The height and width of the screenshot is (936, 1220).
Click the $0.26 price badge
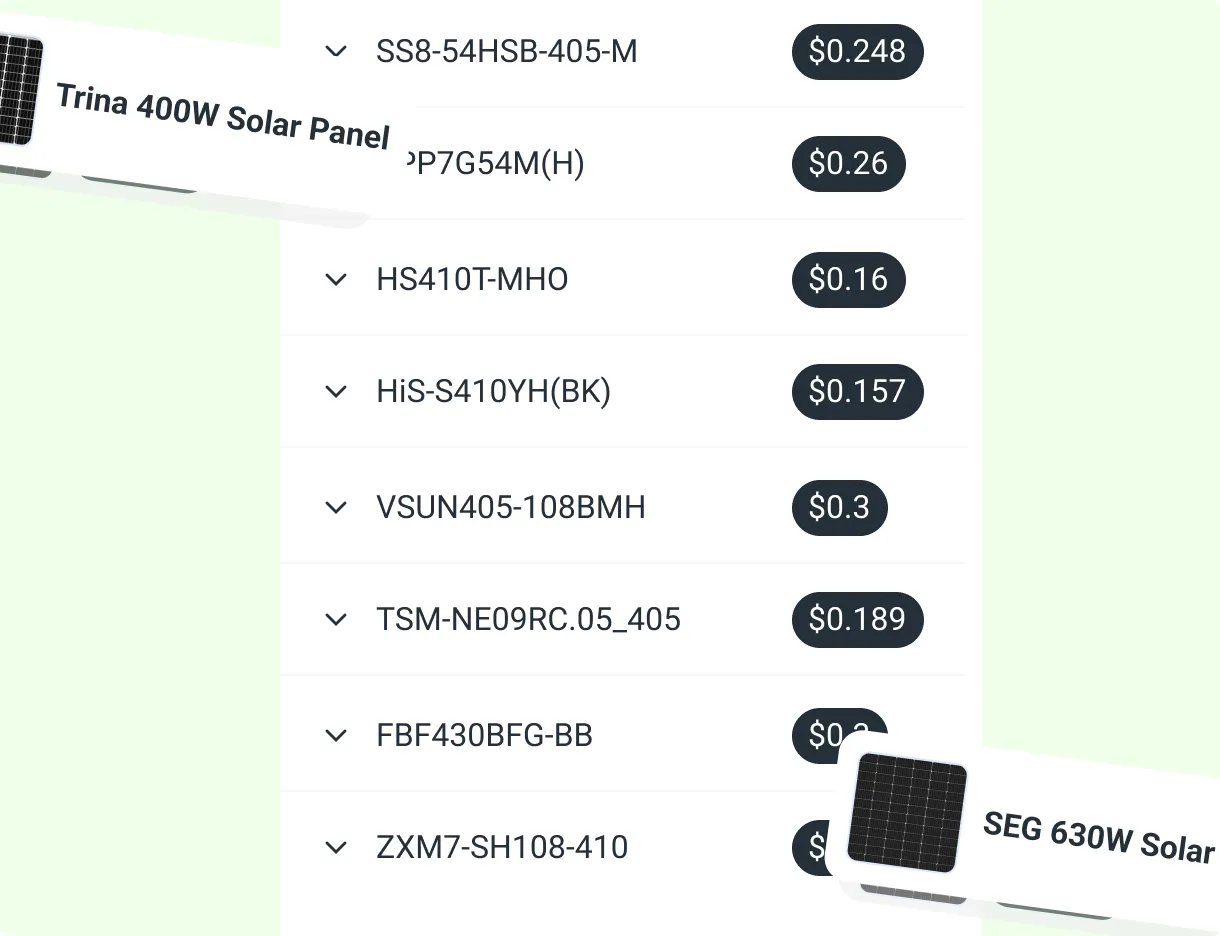848,163
